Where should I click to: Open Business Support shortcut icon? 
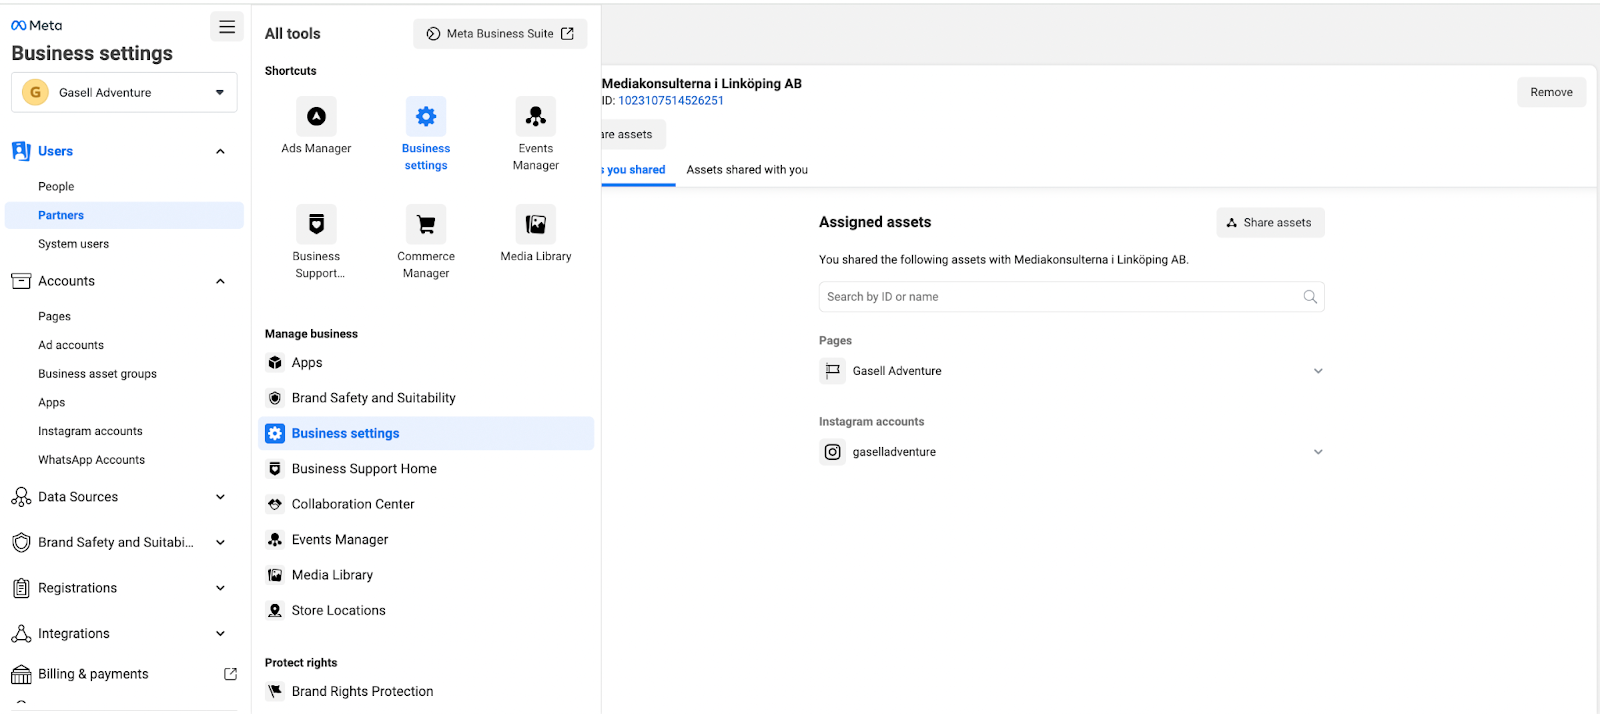[x=316, y=224]
